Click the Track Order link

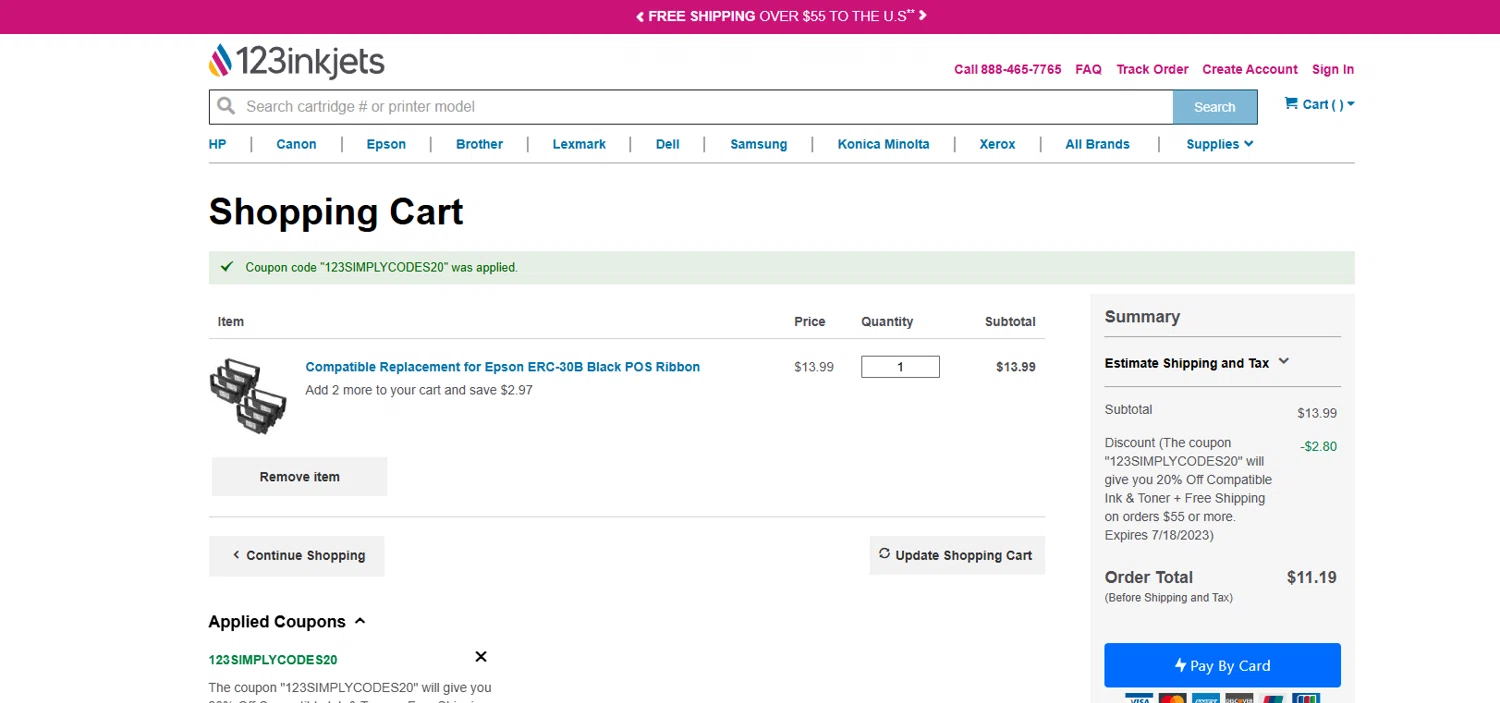[1152, 69]
